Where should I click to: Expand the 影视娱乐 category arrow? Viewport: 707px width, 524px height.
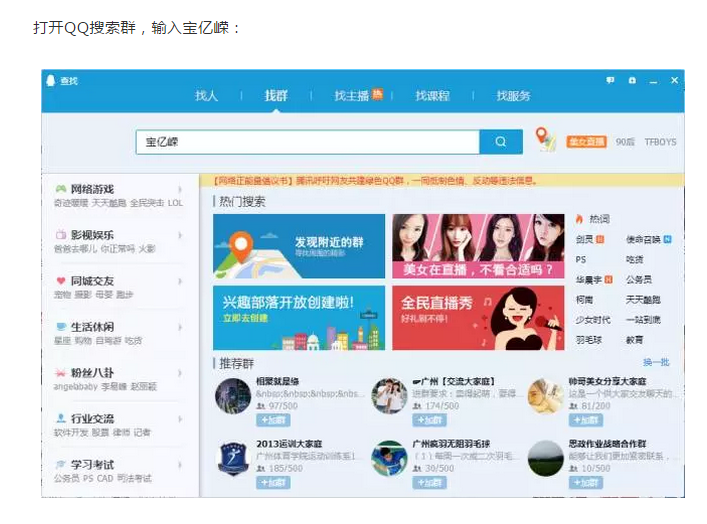click(x=180, y=235)
